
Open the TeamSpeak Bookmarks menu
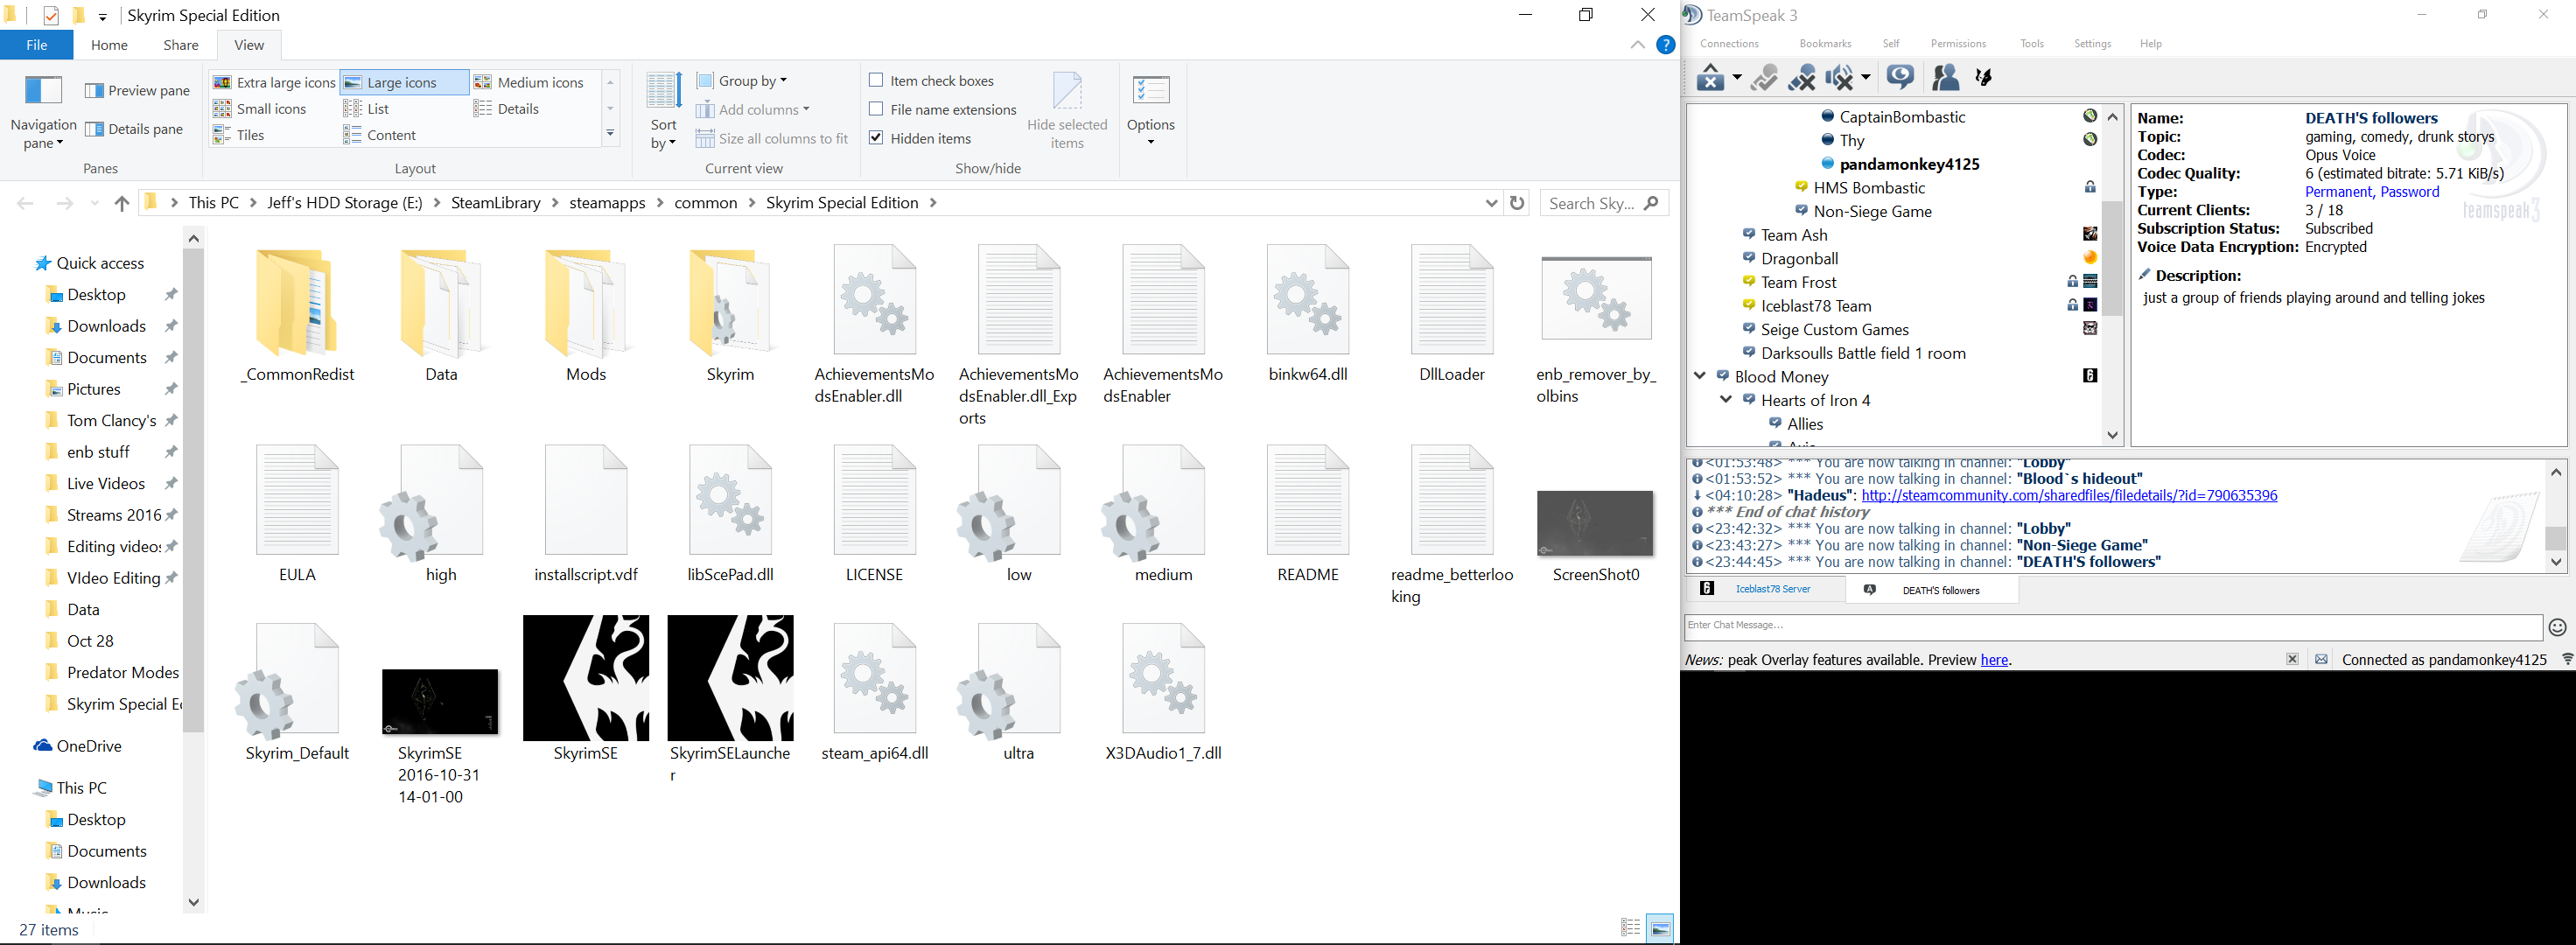click(x=1825, y=43)
